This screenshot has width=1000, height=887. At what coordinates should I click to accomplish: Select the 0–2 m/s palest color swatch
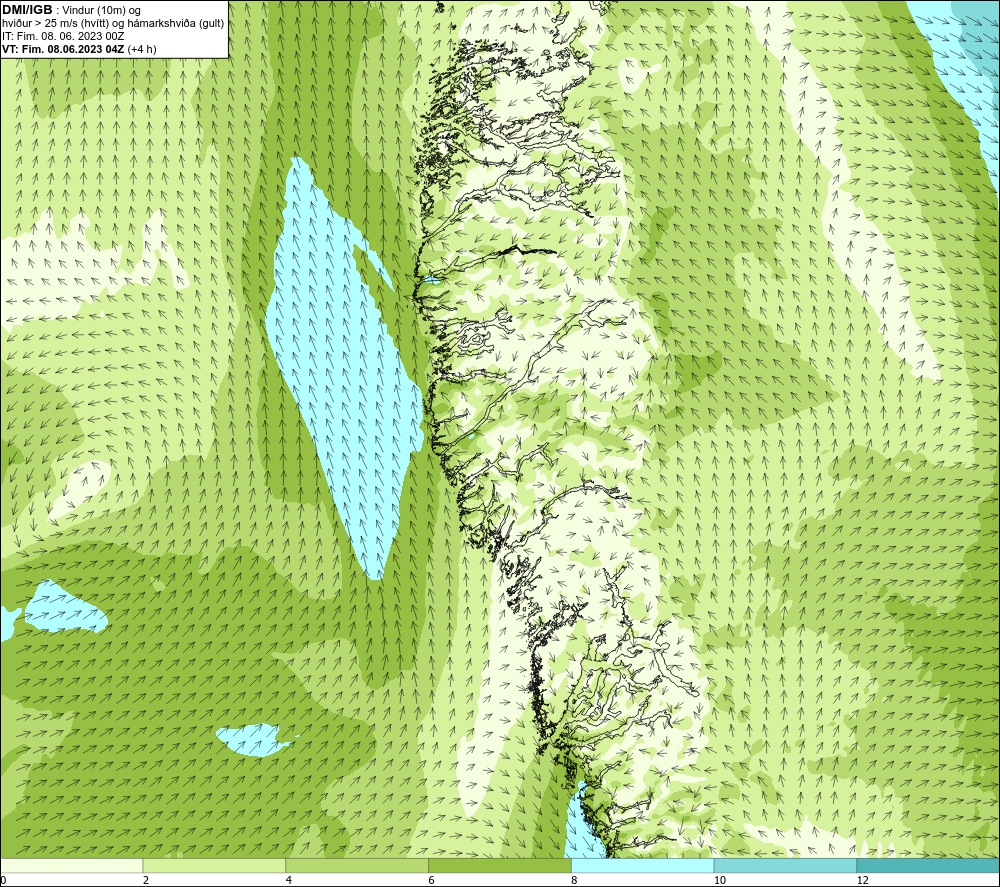(71, 865)
